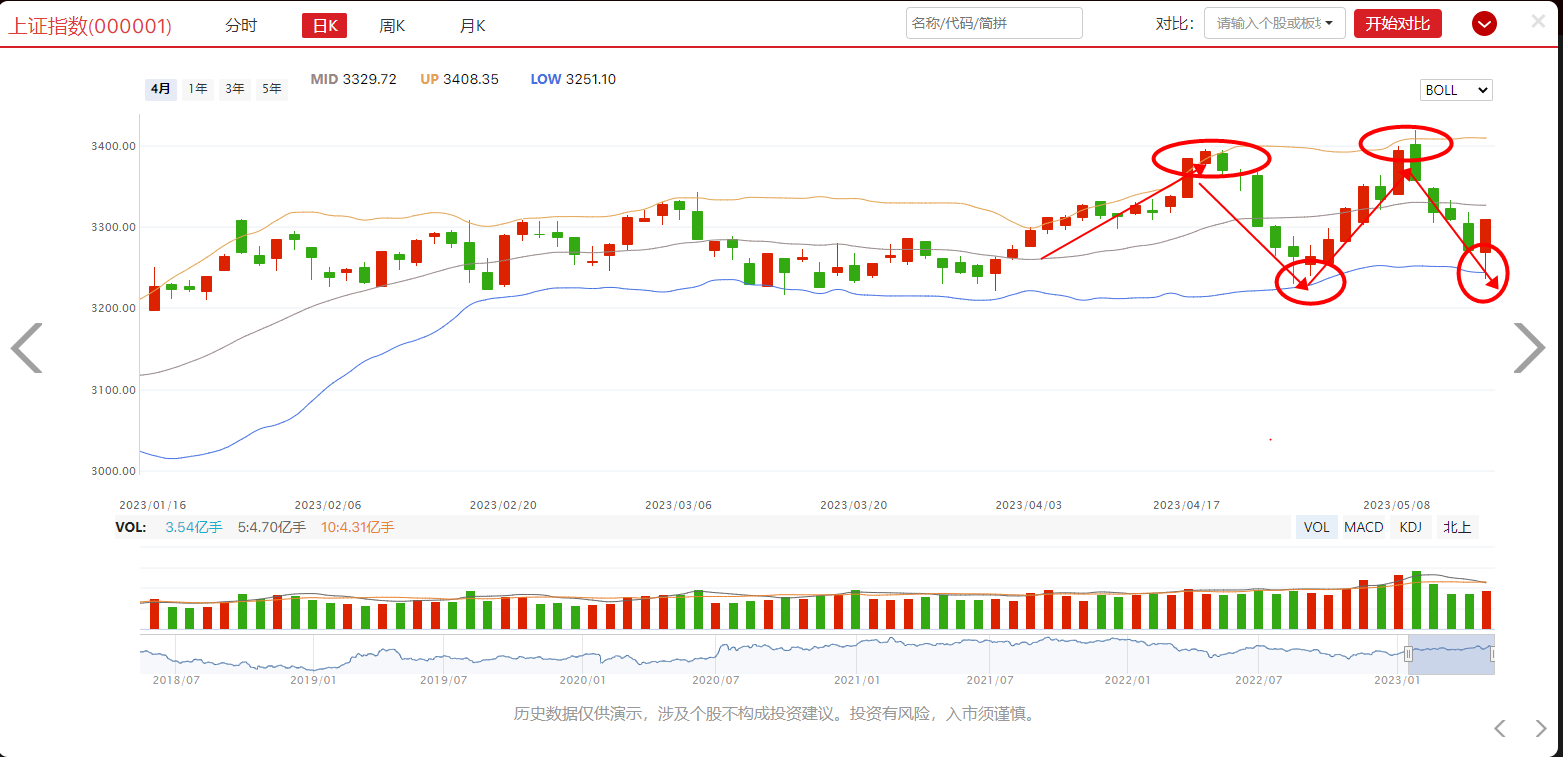
Task: Click the right handle of the range slider
Action: (1493, 654)
